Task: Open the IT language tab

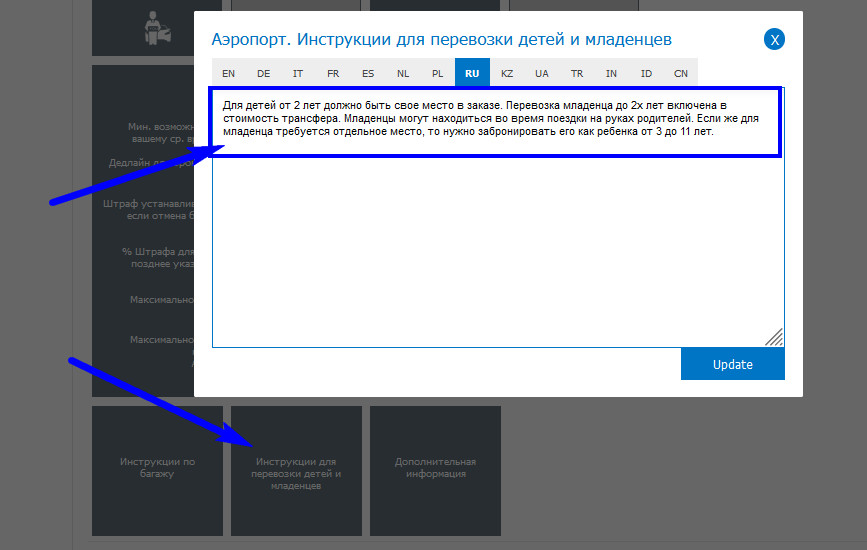Action: click(298, 73)
